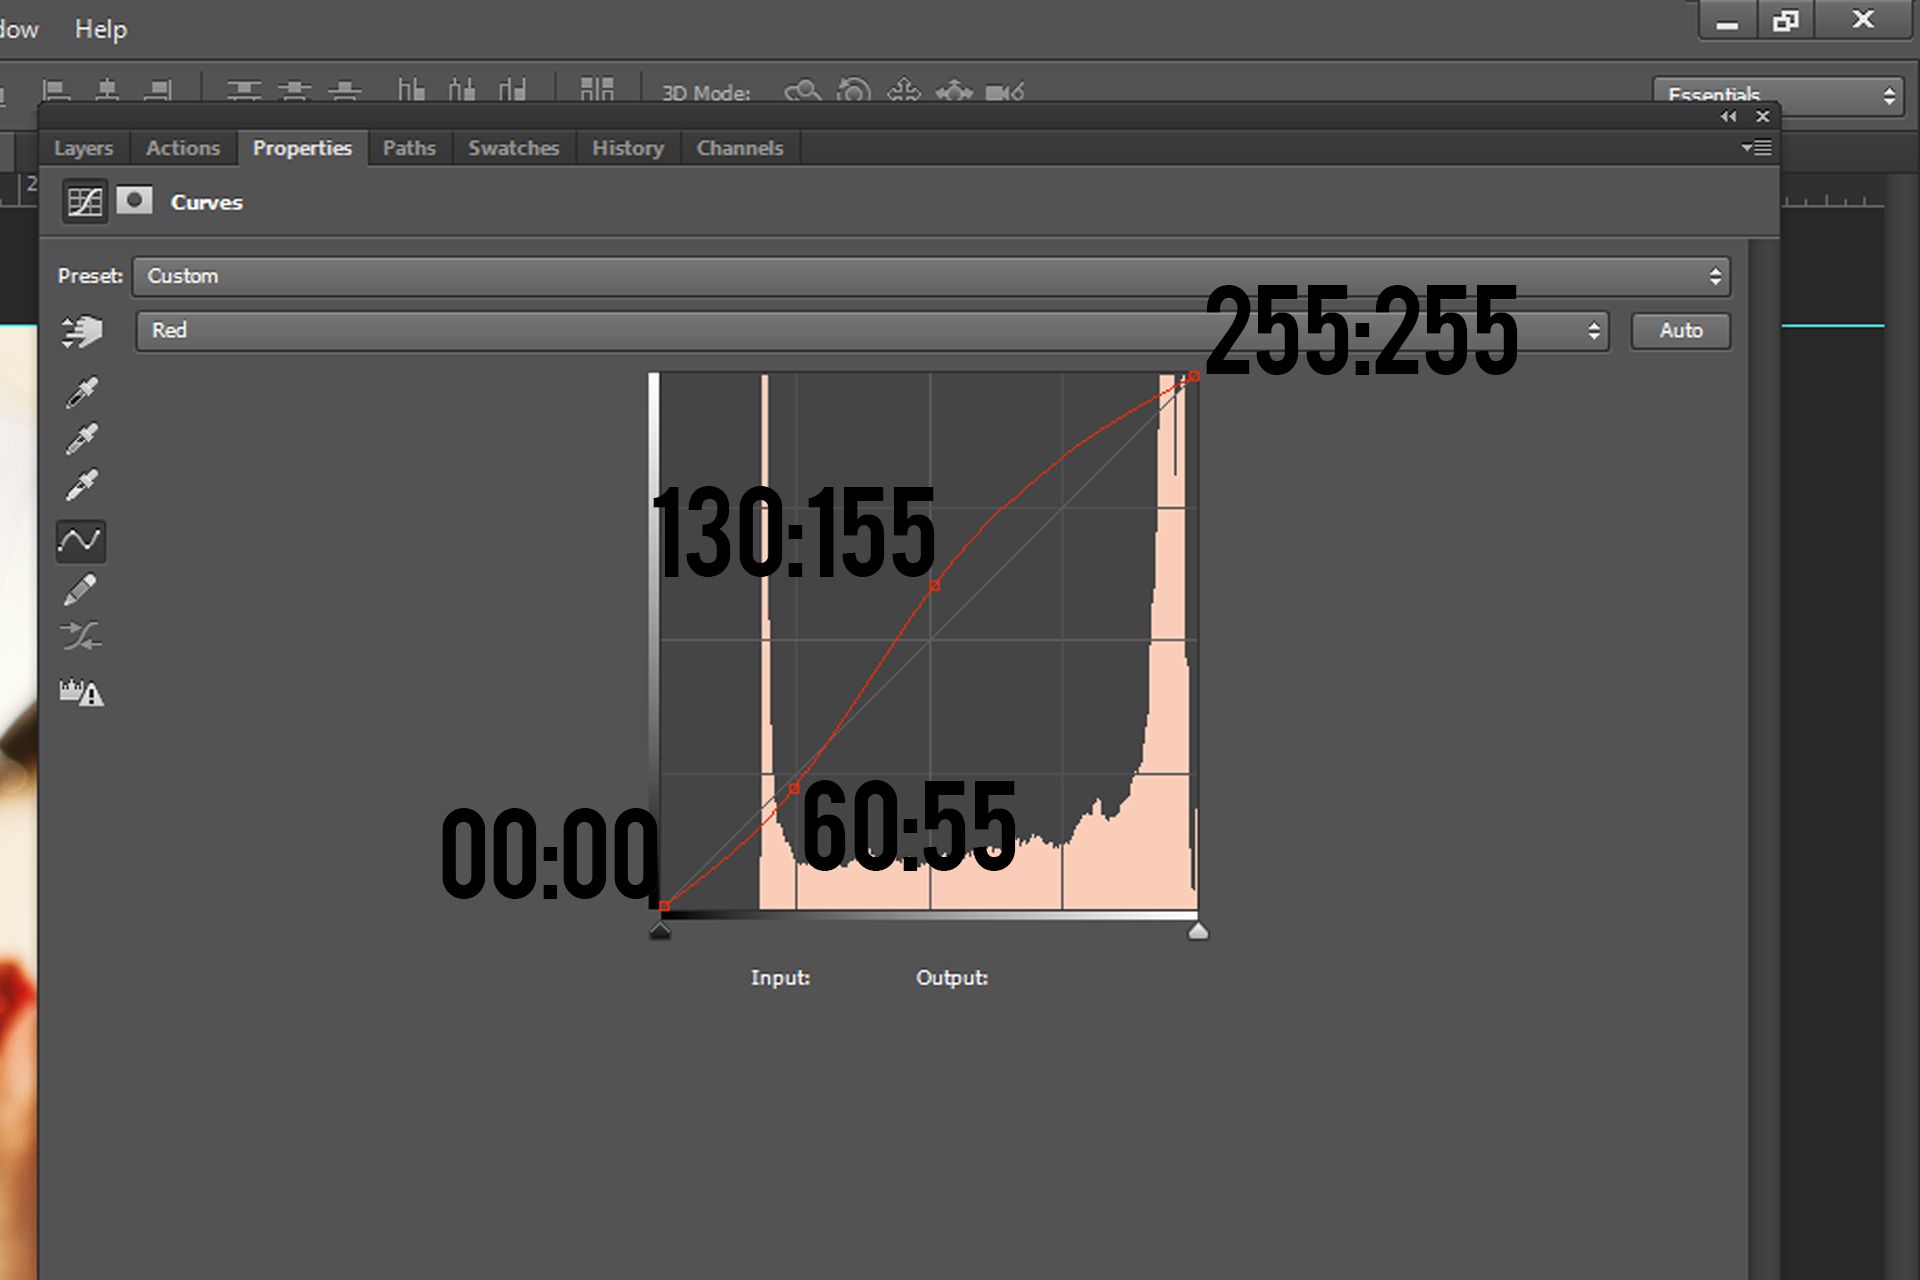Click the histogram clipping warning icon
1920x1280 pixels.
tap(81, 692)
